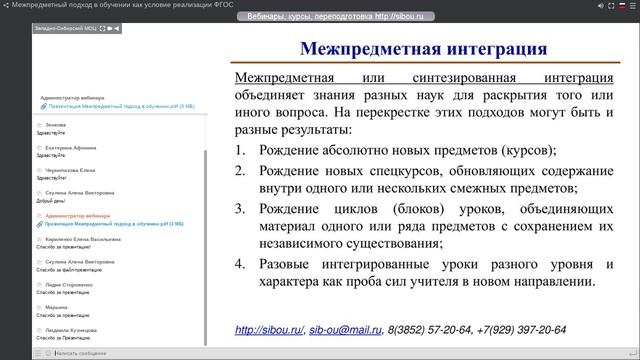Mute the webinar sound with the speaker icon
This screenshot has height=360, width=640.
600,6
